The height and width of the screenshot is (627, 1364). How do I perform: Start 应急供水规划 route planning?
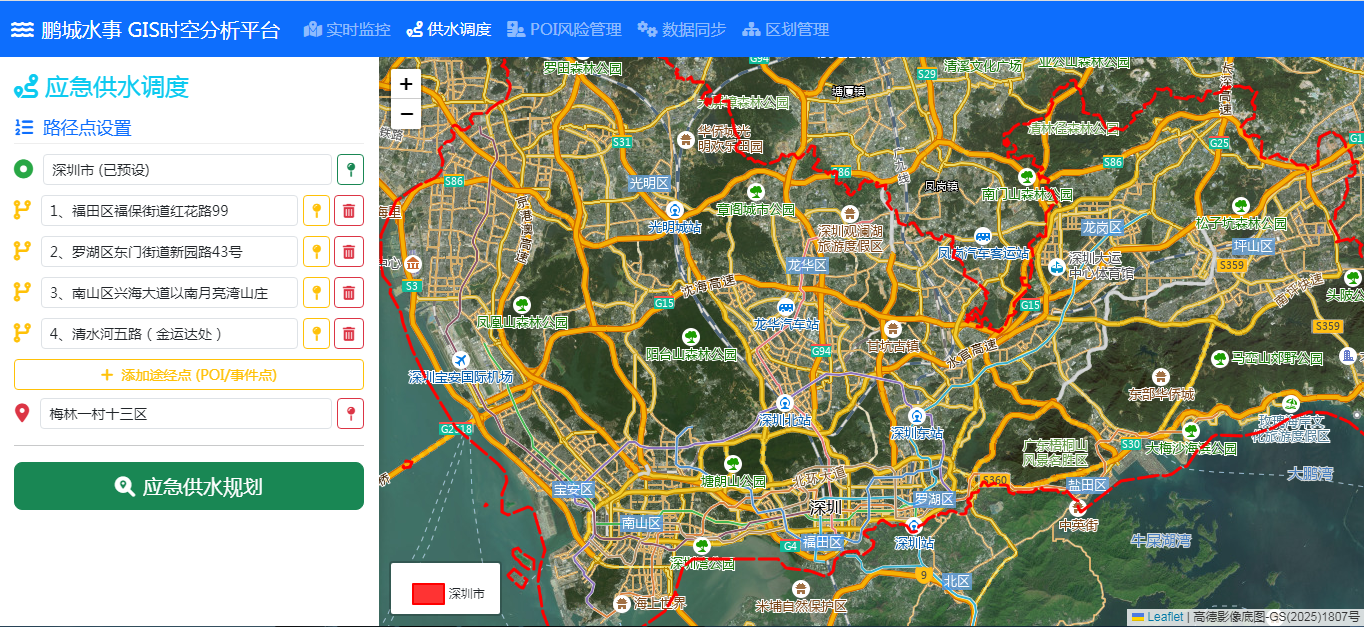point(189,487)
